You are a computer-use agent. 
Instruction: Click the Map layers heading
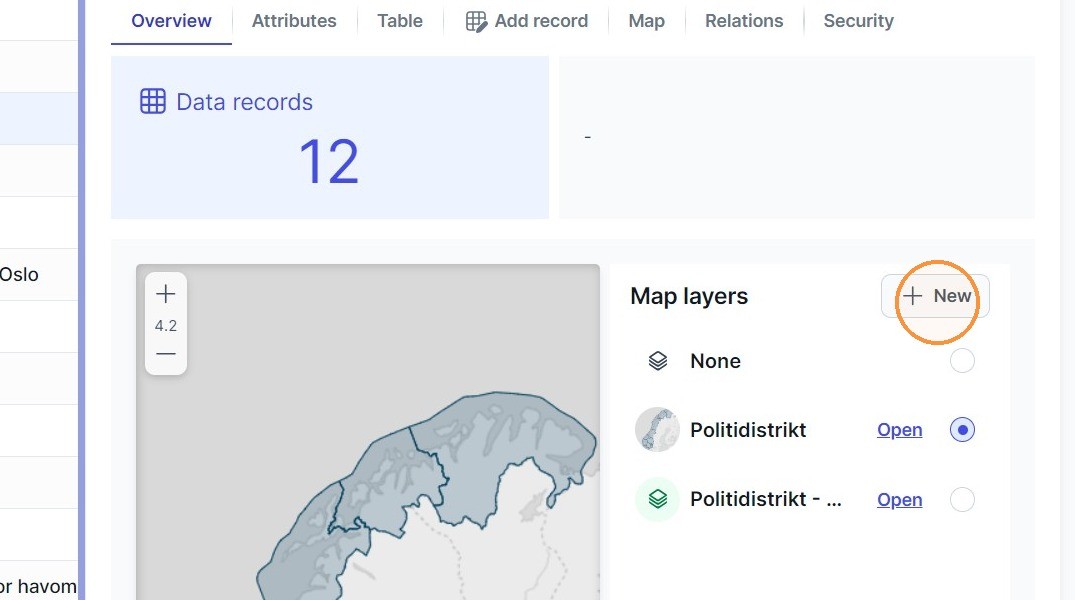(689, 296)
